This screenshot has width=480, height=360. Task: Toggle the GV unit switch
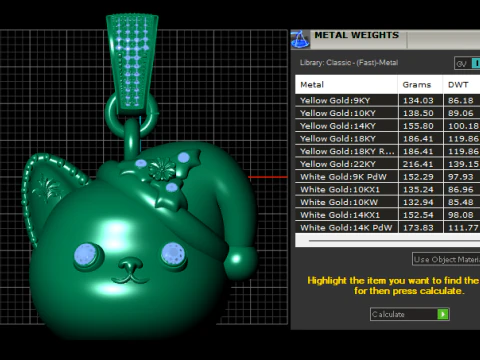click(x=467, y=63)
